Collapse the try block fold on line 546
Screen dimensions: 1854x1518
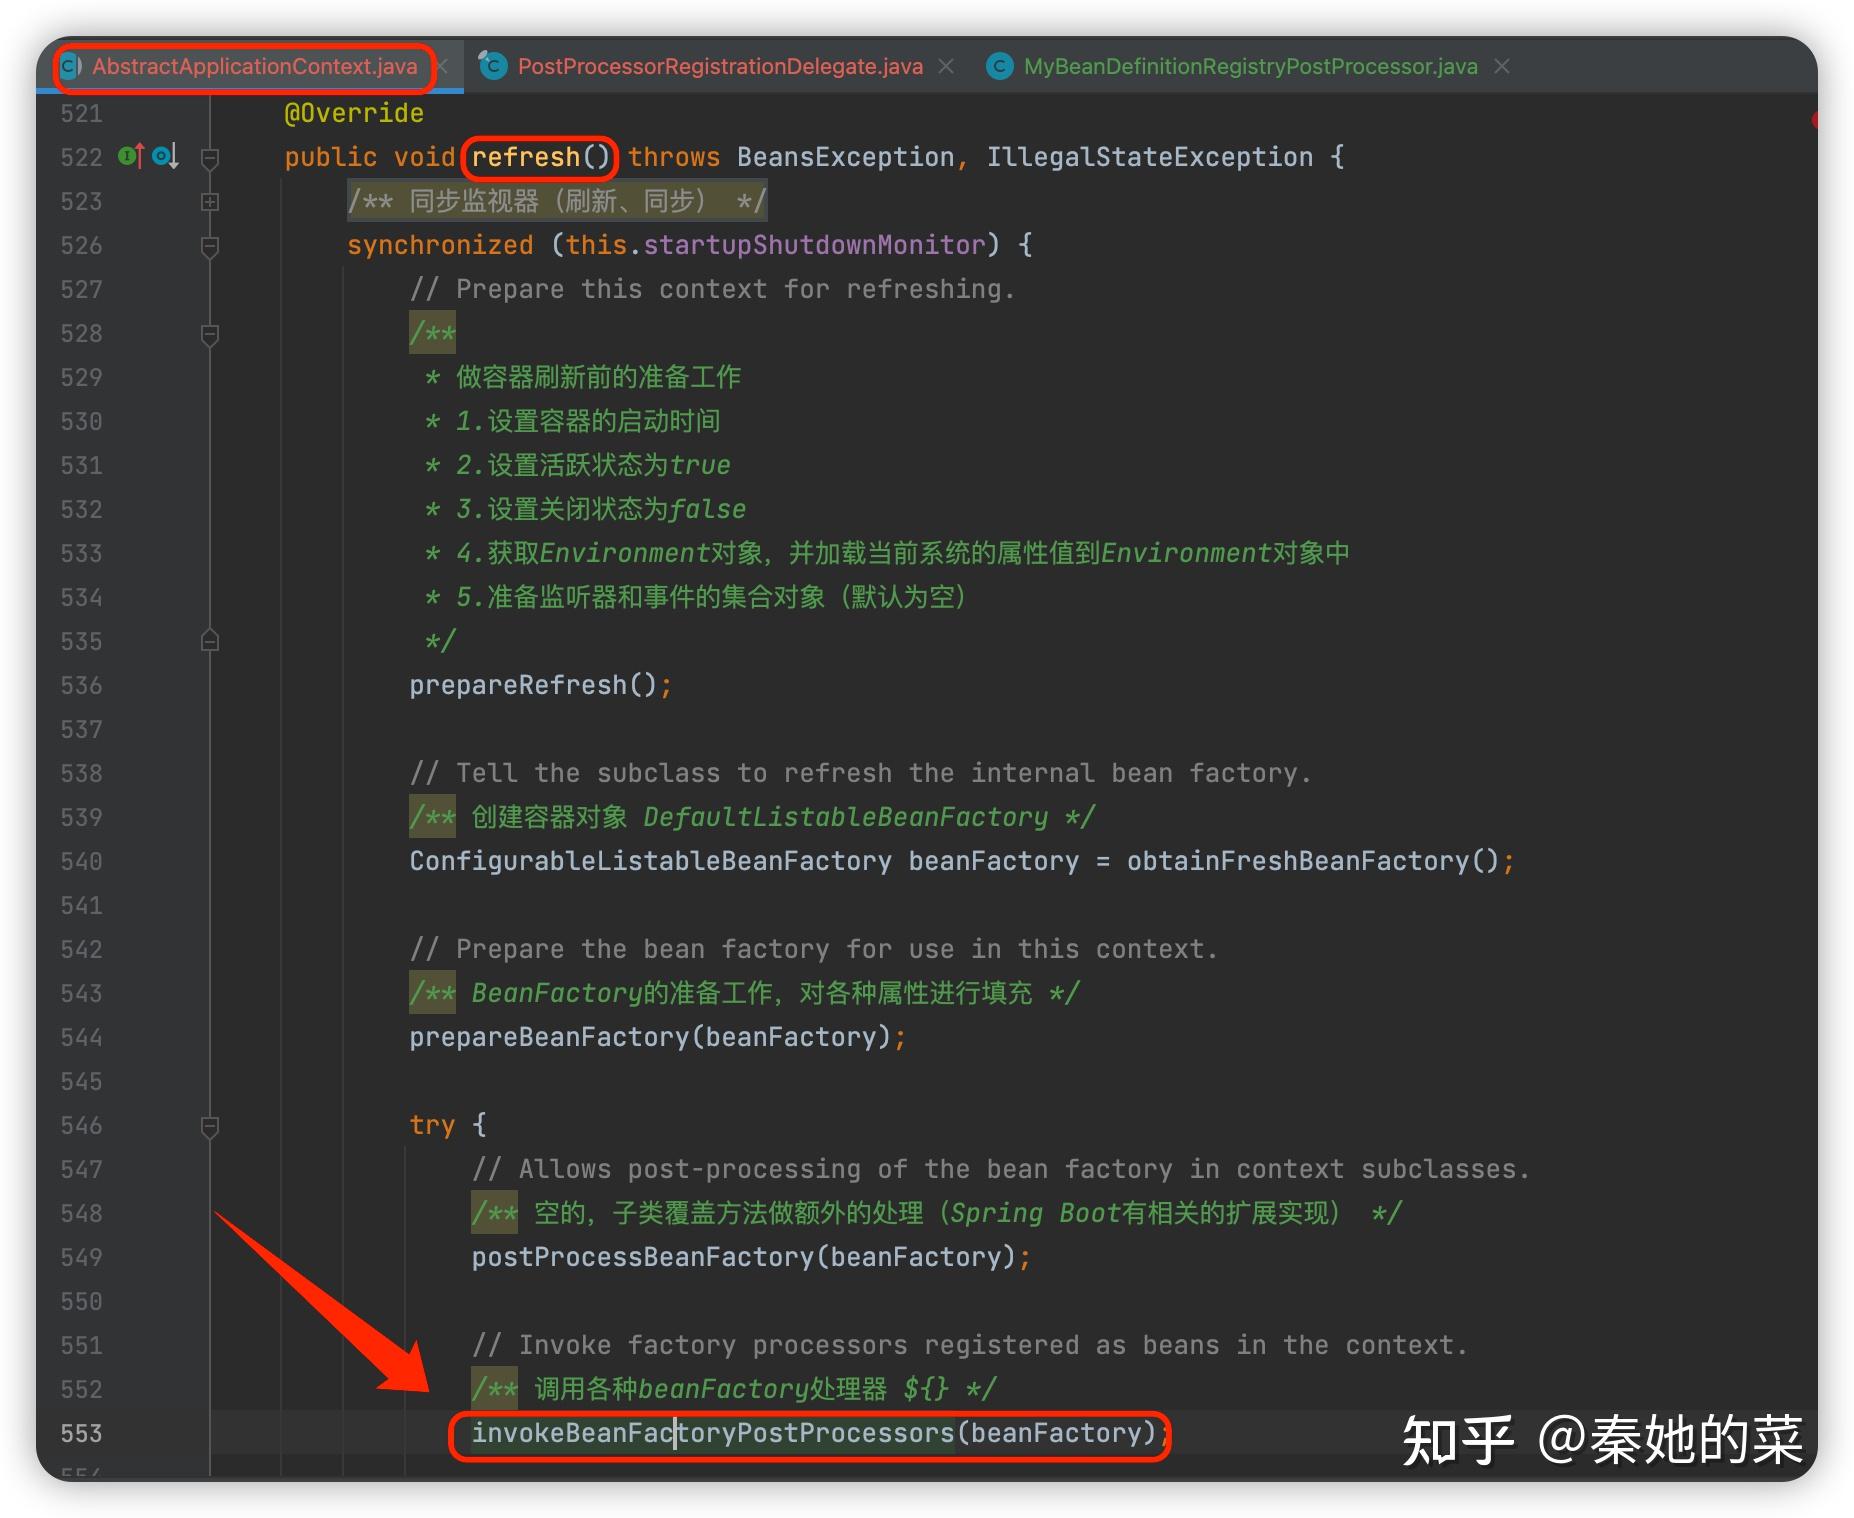pyautogui.click(x=210, y=1126)
